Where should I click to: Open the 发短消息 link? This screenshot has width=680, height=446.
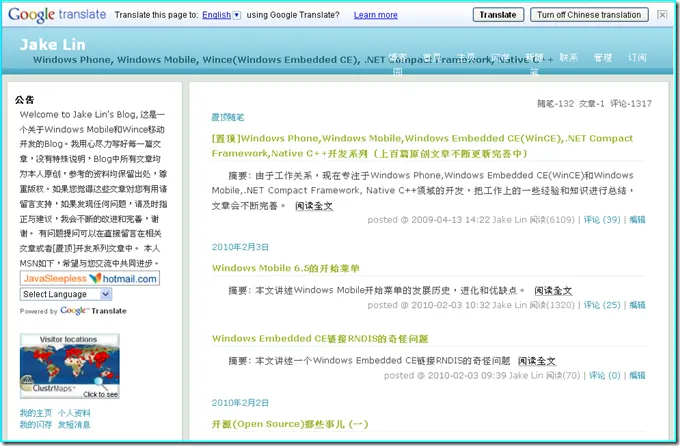(74, 424)
